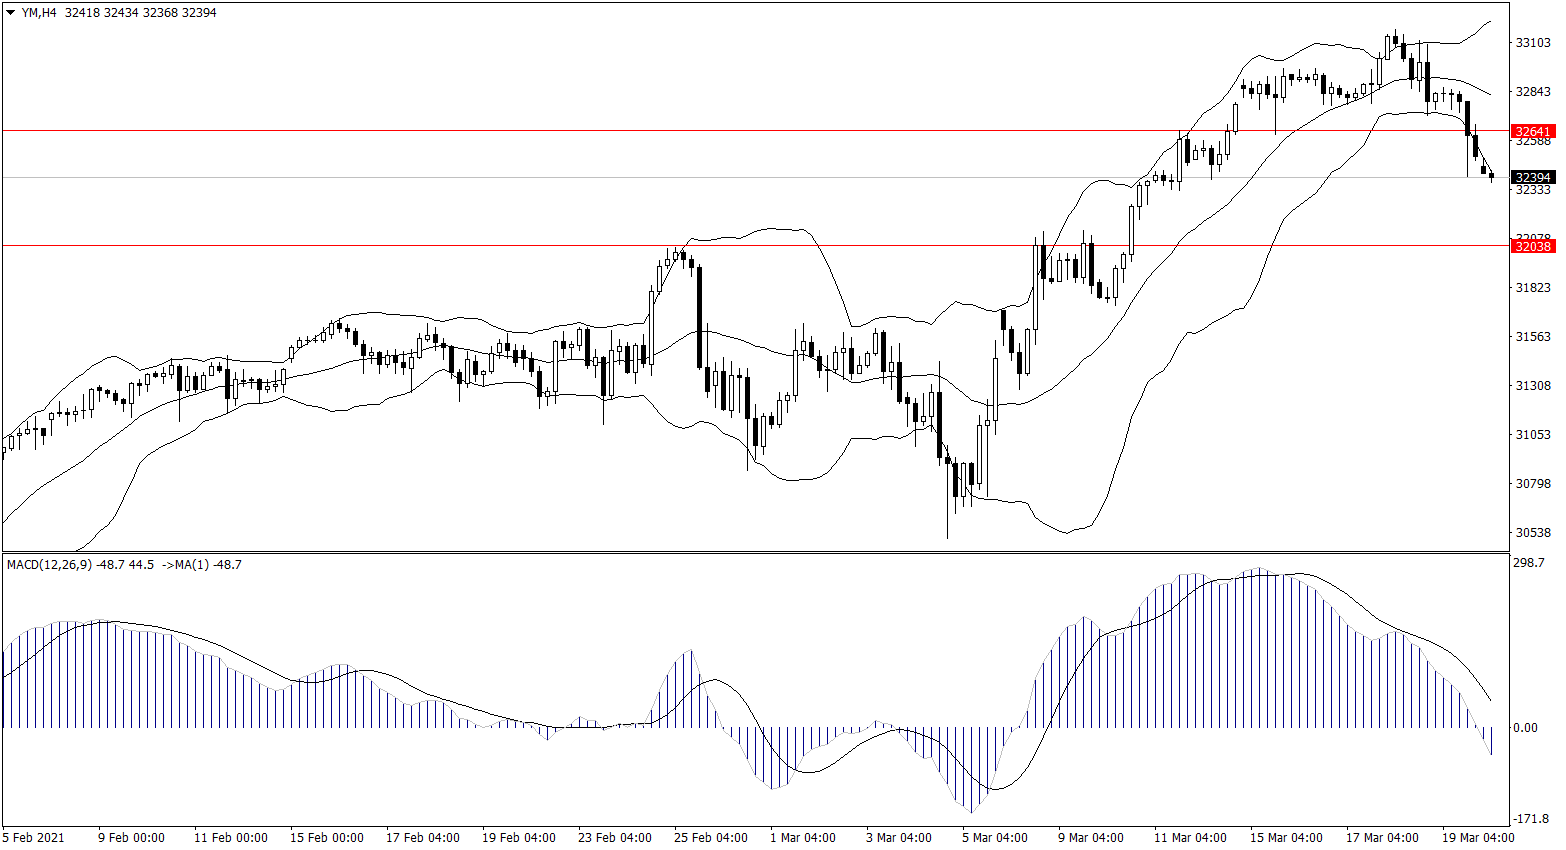Select the YM,H4 symbol title text
This screenshot has height=850, width=1566.
[x=39, y=13]
